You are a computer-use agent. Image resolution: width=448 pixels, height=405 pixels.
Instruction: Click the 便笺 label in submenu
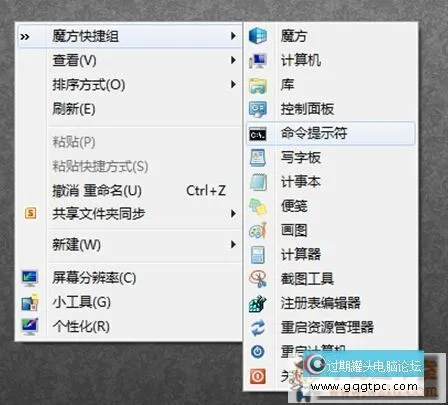pyautogui.click(x=294, y=206)
